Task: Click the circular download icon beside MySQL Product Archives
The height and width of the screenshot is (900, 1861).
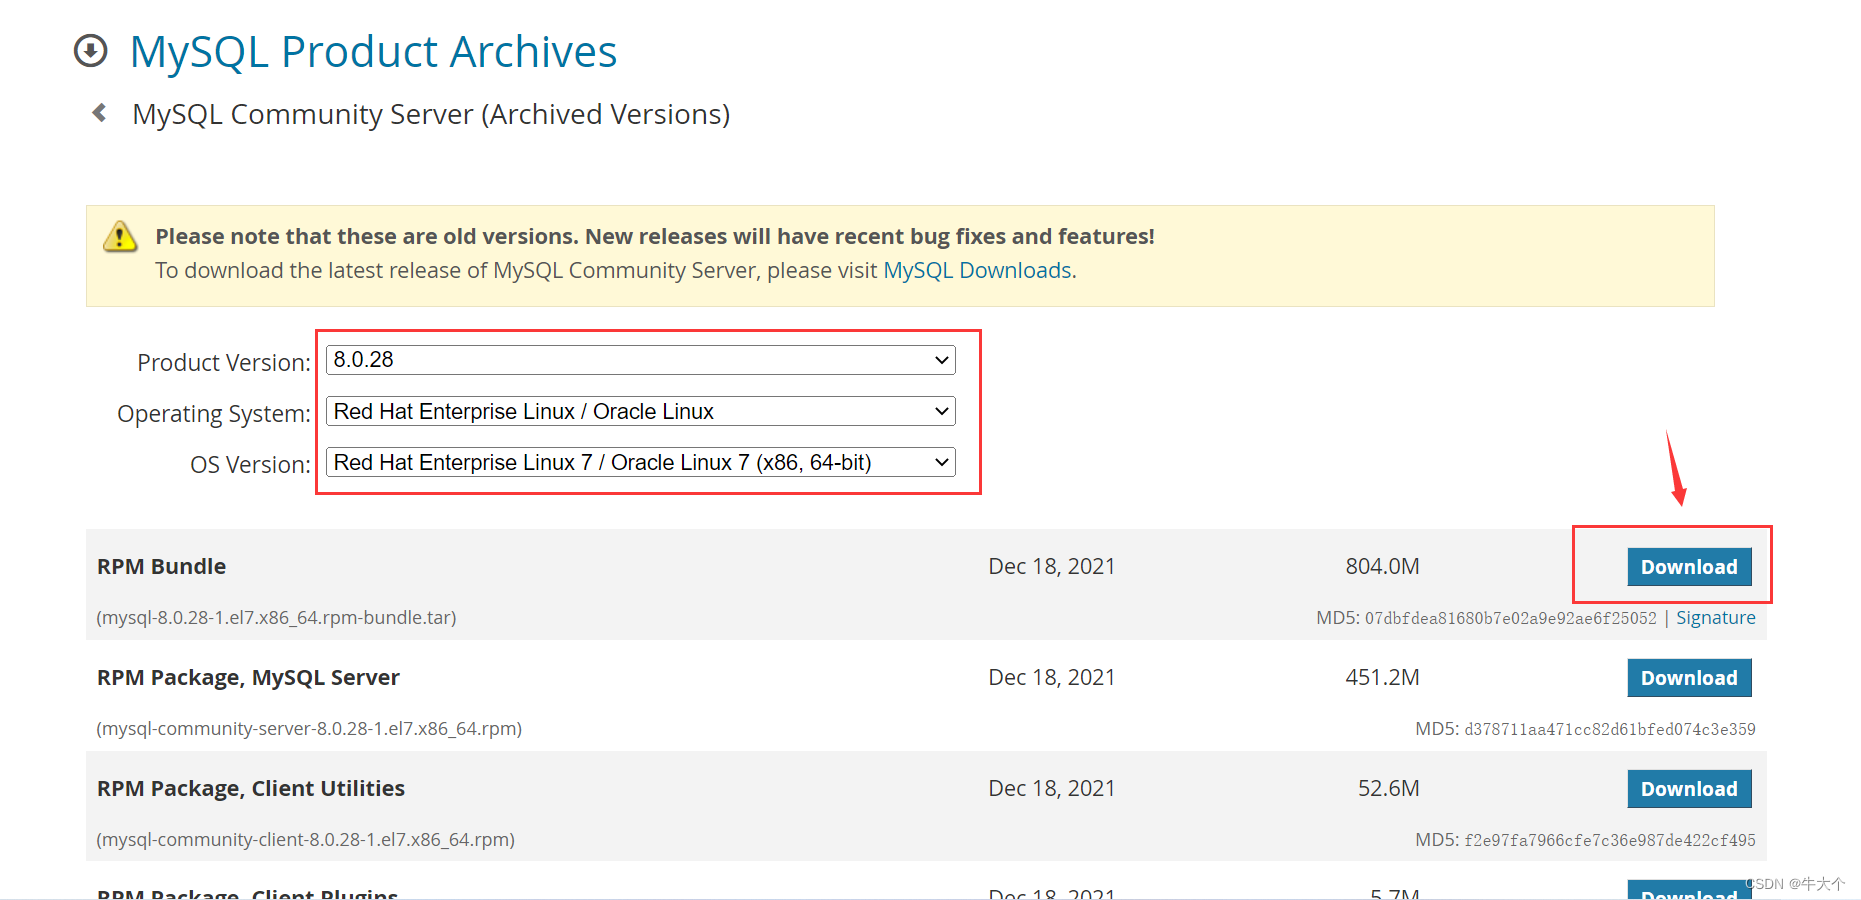Action: click(x=90, y=50)
